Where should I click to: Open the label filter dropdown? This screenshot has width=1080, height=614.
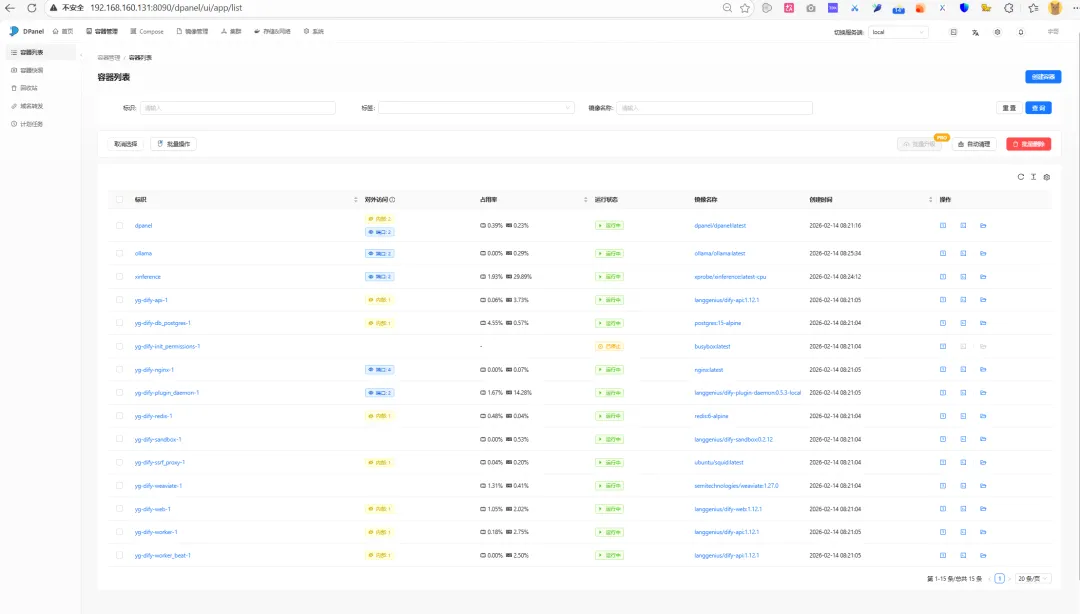coord(476,108)
